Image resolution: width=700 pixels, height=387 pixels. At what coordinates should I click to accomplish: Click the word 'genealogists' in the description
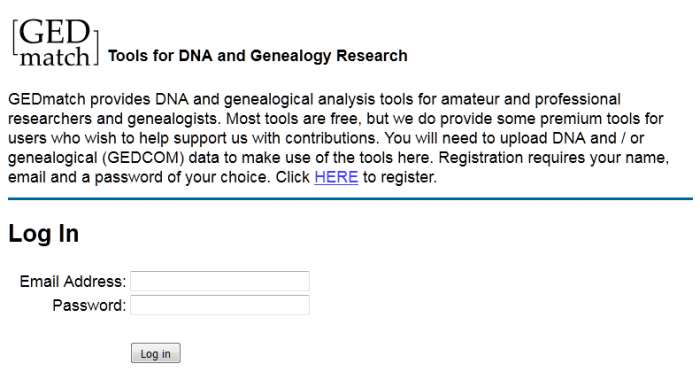[x=172, y=119]
